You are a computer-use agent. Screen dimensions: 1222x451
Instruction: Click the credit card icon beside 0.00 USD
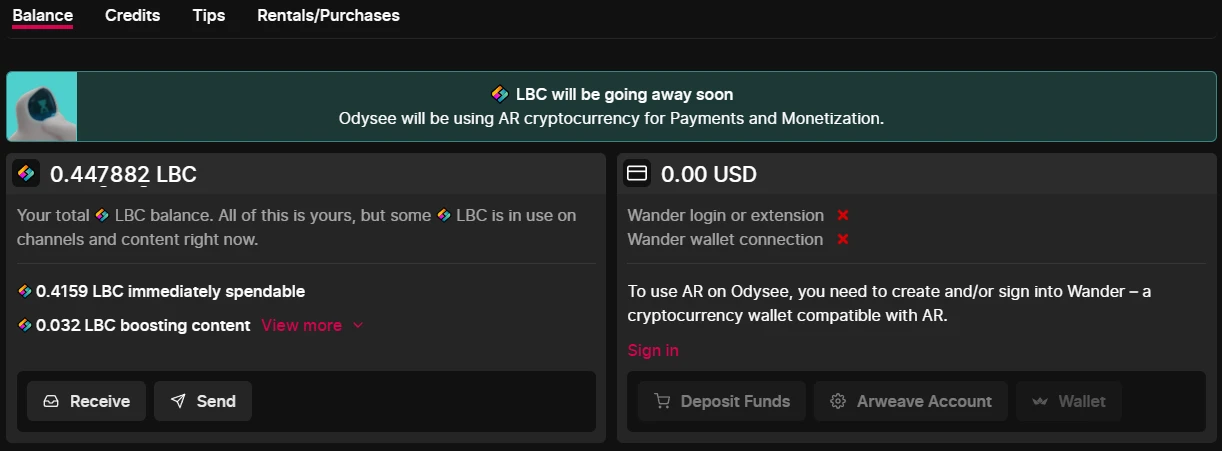(x=636, y=173)
